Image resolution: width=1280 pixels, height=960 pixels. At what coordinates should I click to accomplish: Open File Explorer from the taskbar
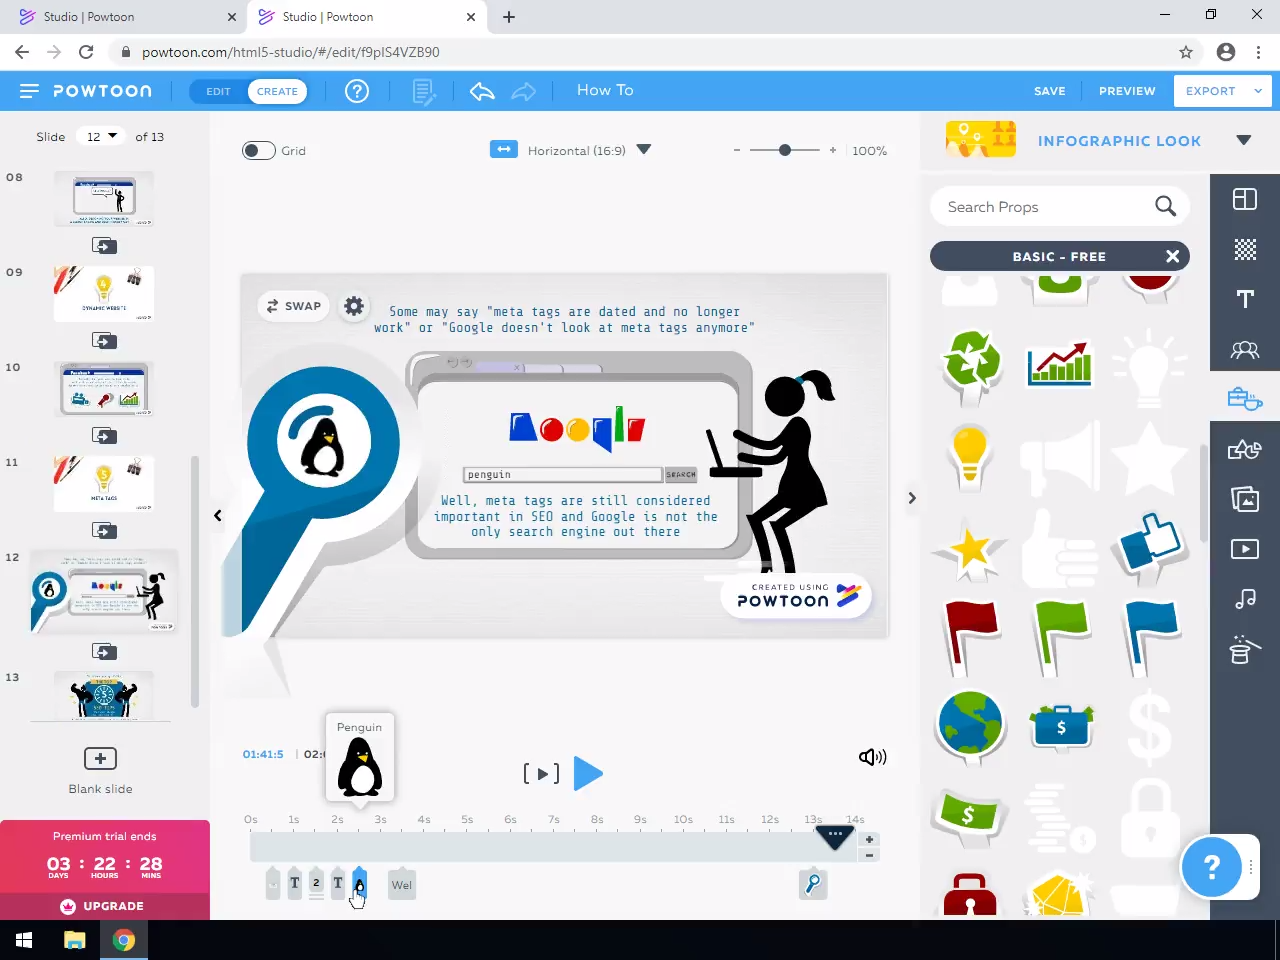tap(75, 940)
